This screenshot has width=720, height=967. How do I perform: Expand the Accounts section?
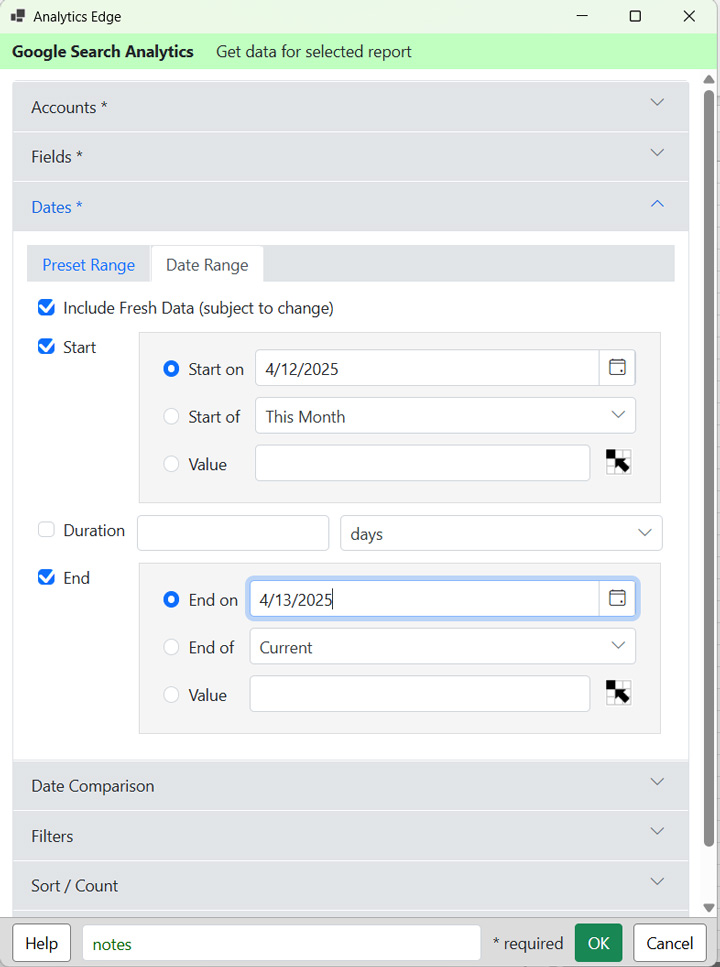click(350, 107)
